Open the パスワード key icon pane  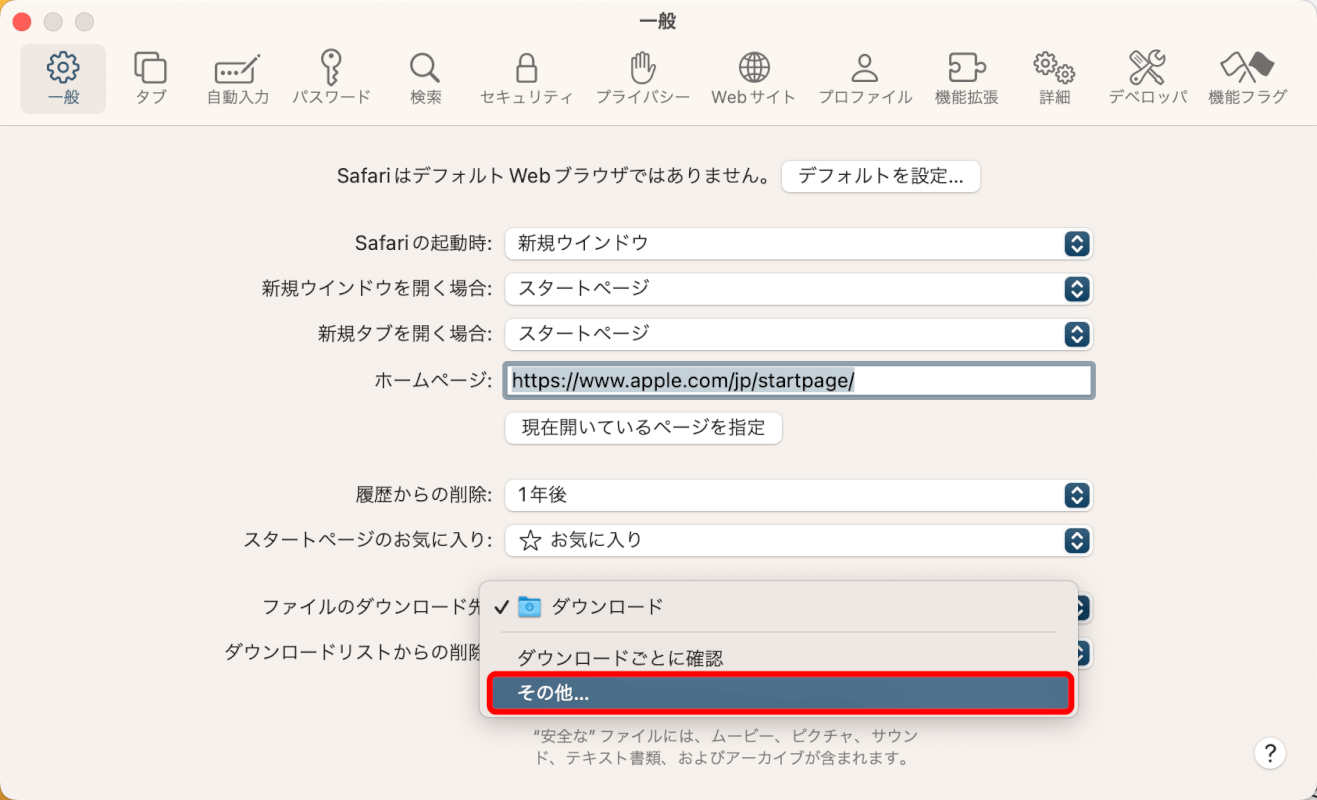(331, 78)
